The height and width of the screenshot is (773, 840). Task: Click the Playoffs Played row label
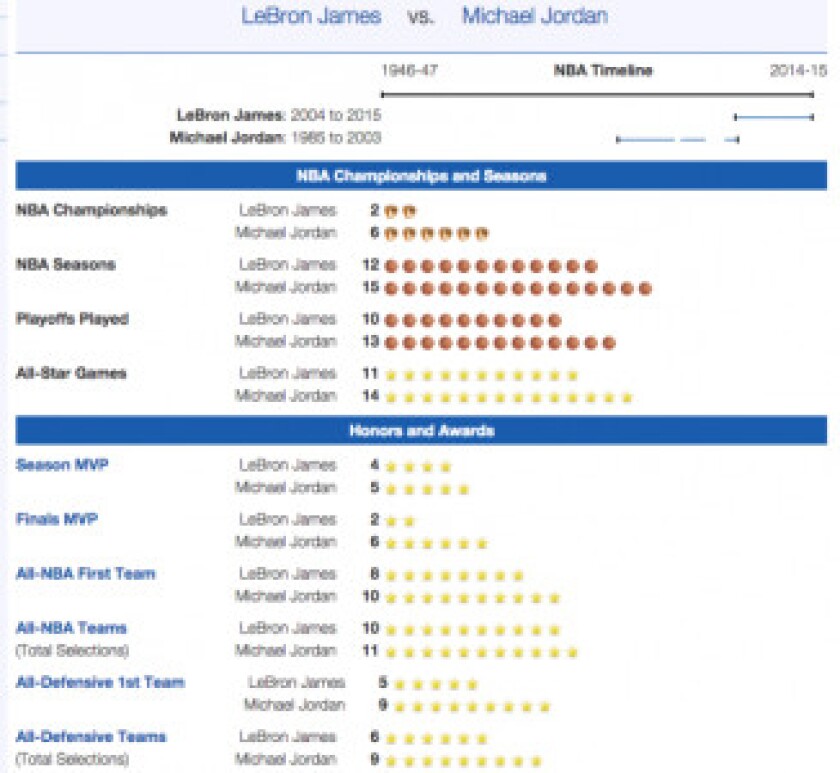point(72,319)
